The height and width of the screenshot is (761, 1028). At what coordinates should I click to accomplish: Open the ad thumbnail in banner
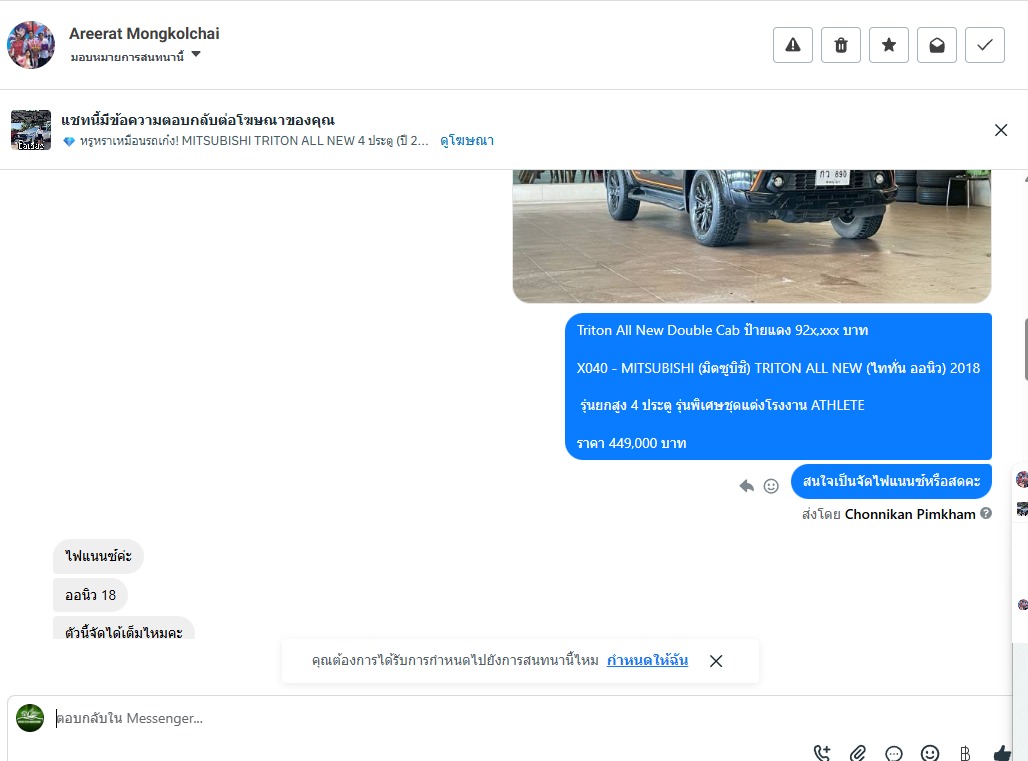(x=31, y=130)
